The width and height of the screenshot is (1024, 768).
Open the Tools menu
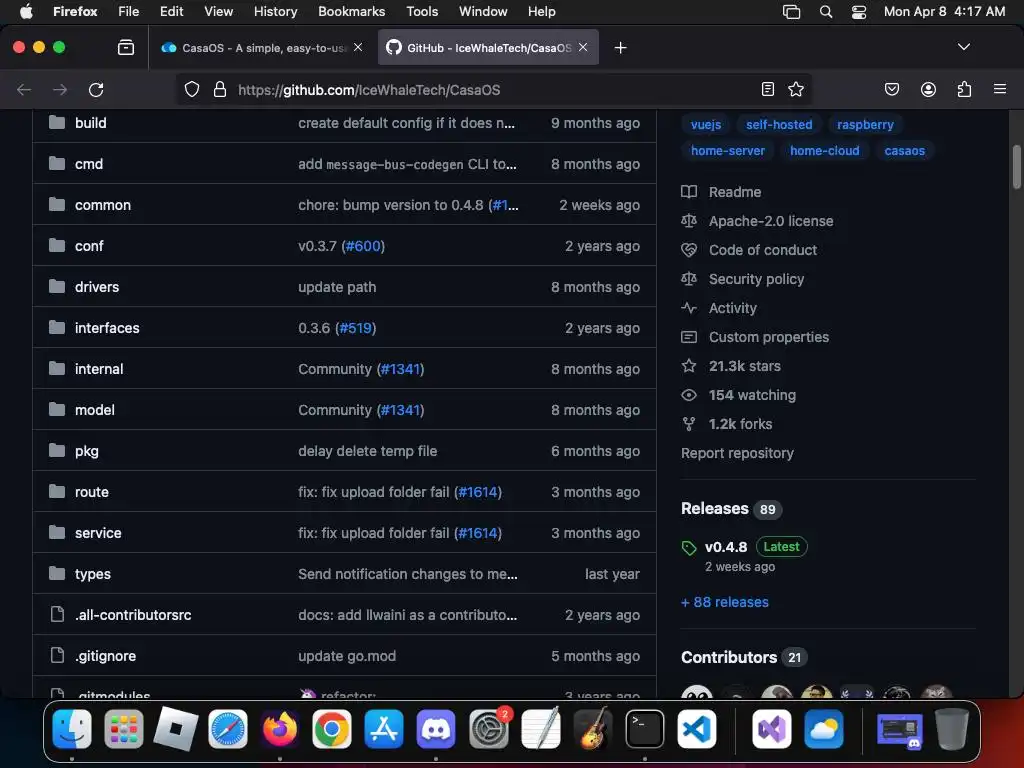(x=422, y=12)
